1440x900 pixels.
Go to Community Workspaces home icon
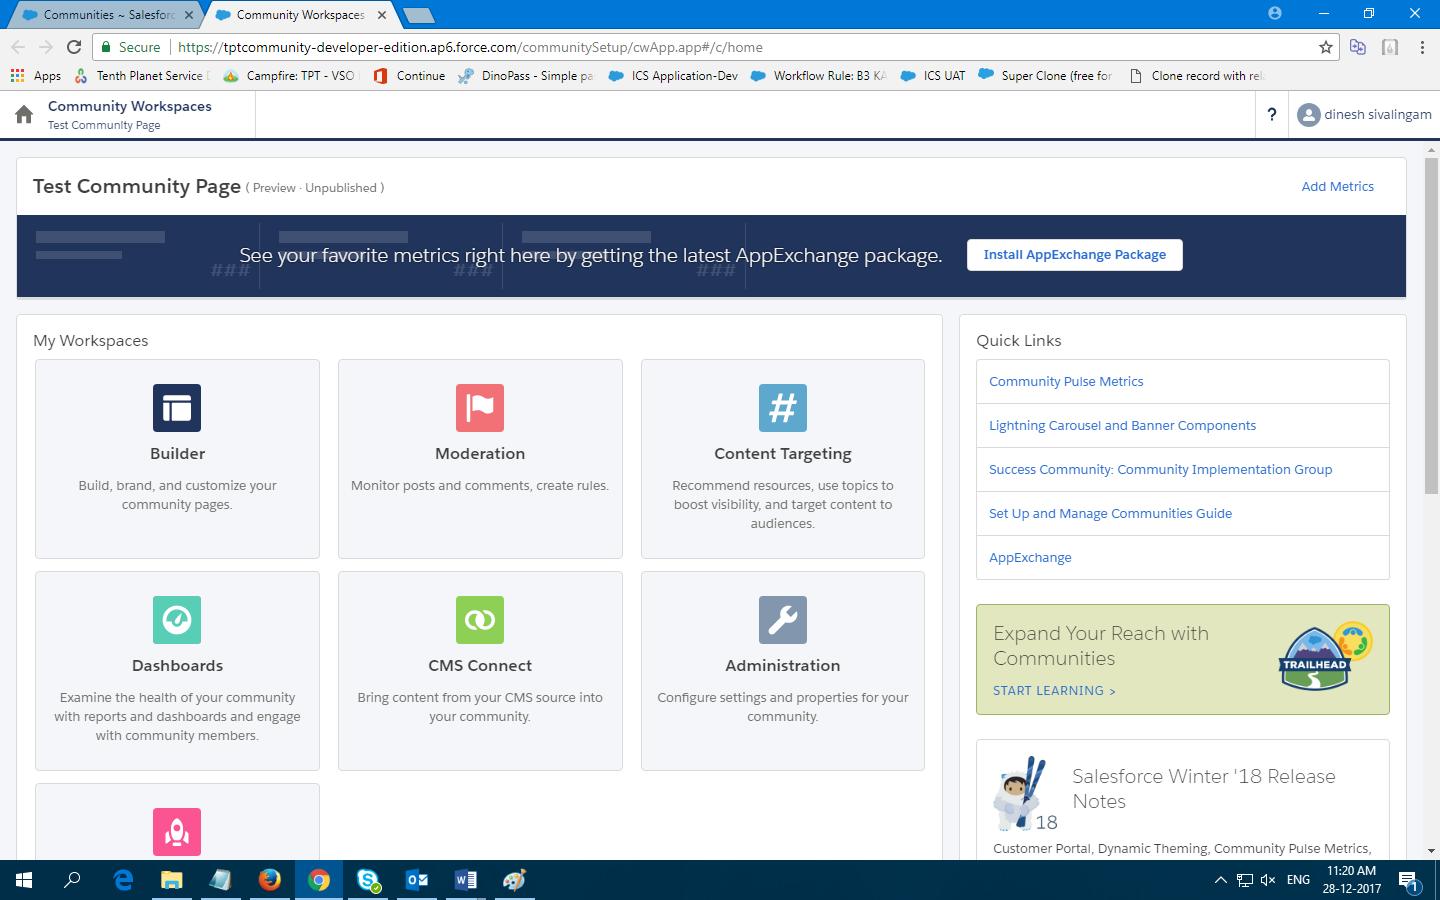click(24, 115)
